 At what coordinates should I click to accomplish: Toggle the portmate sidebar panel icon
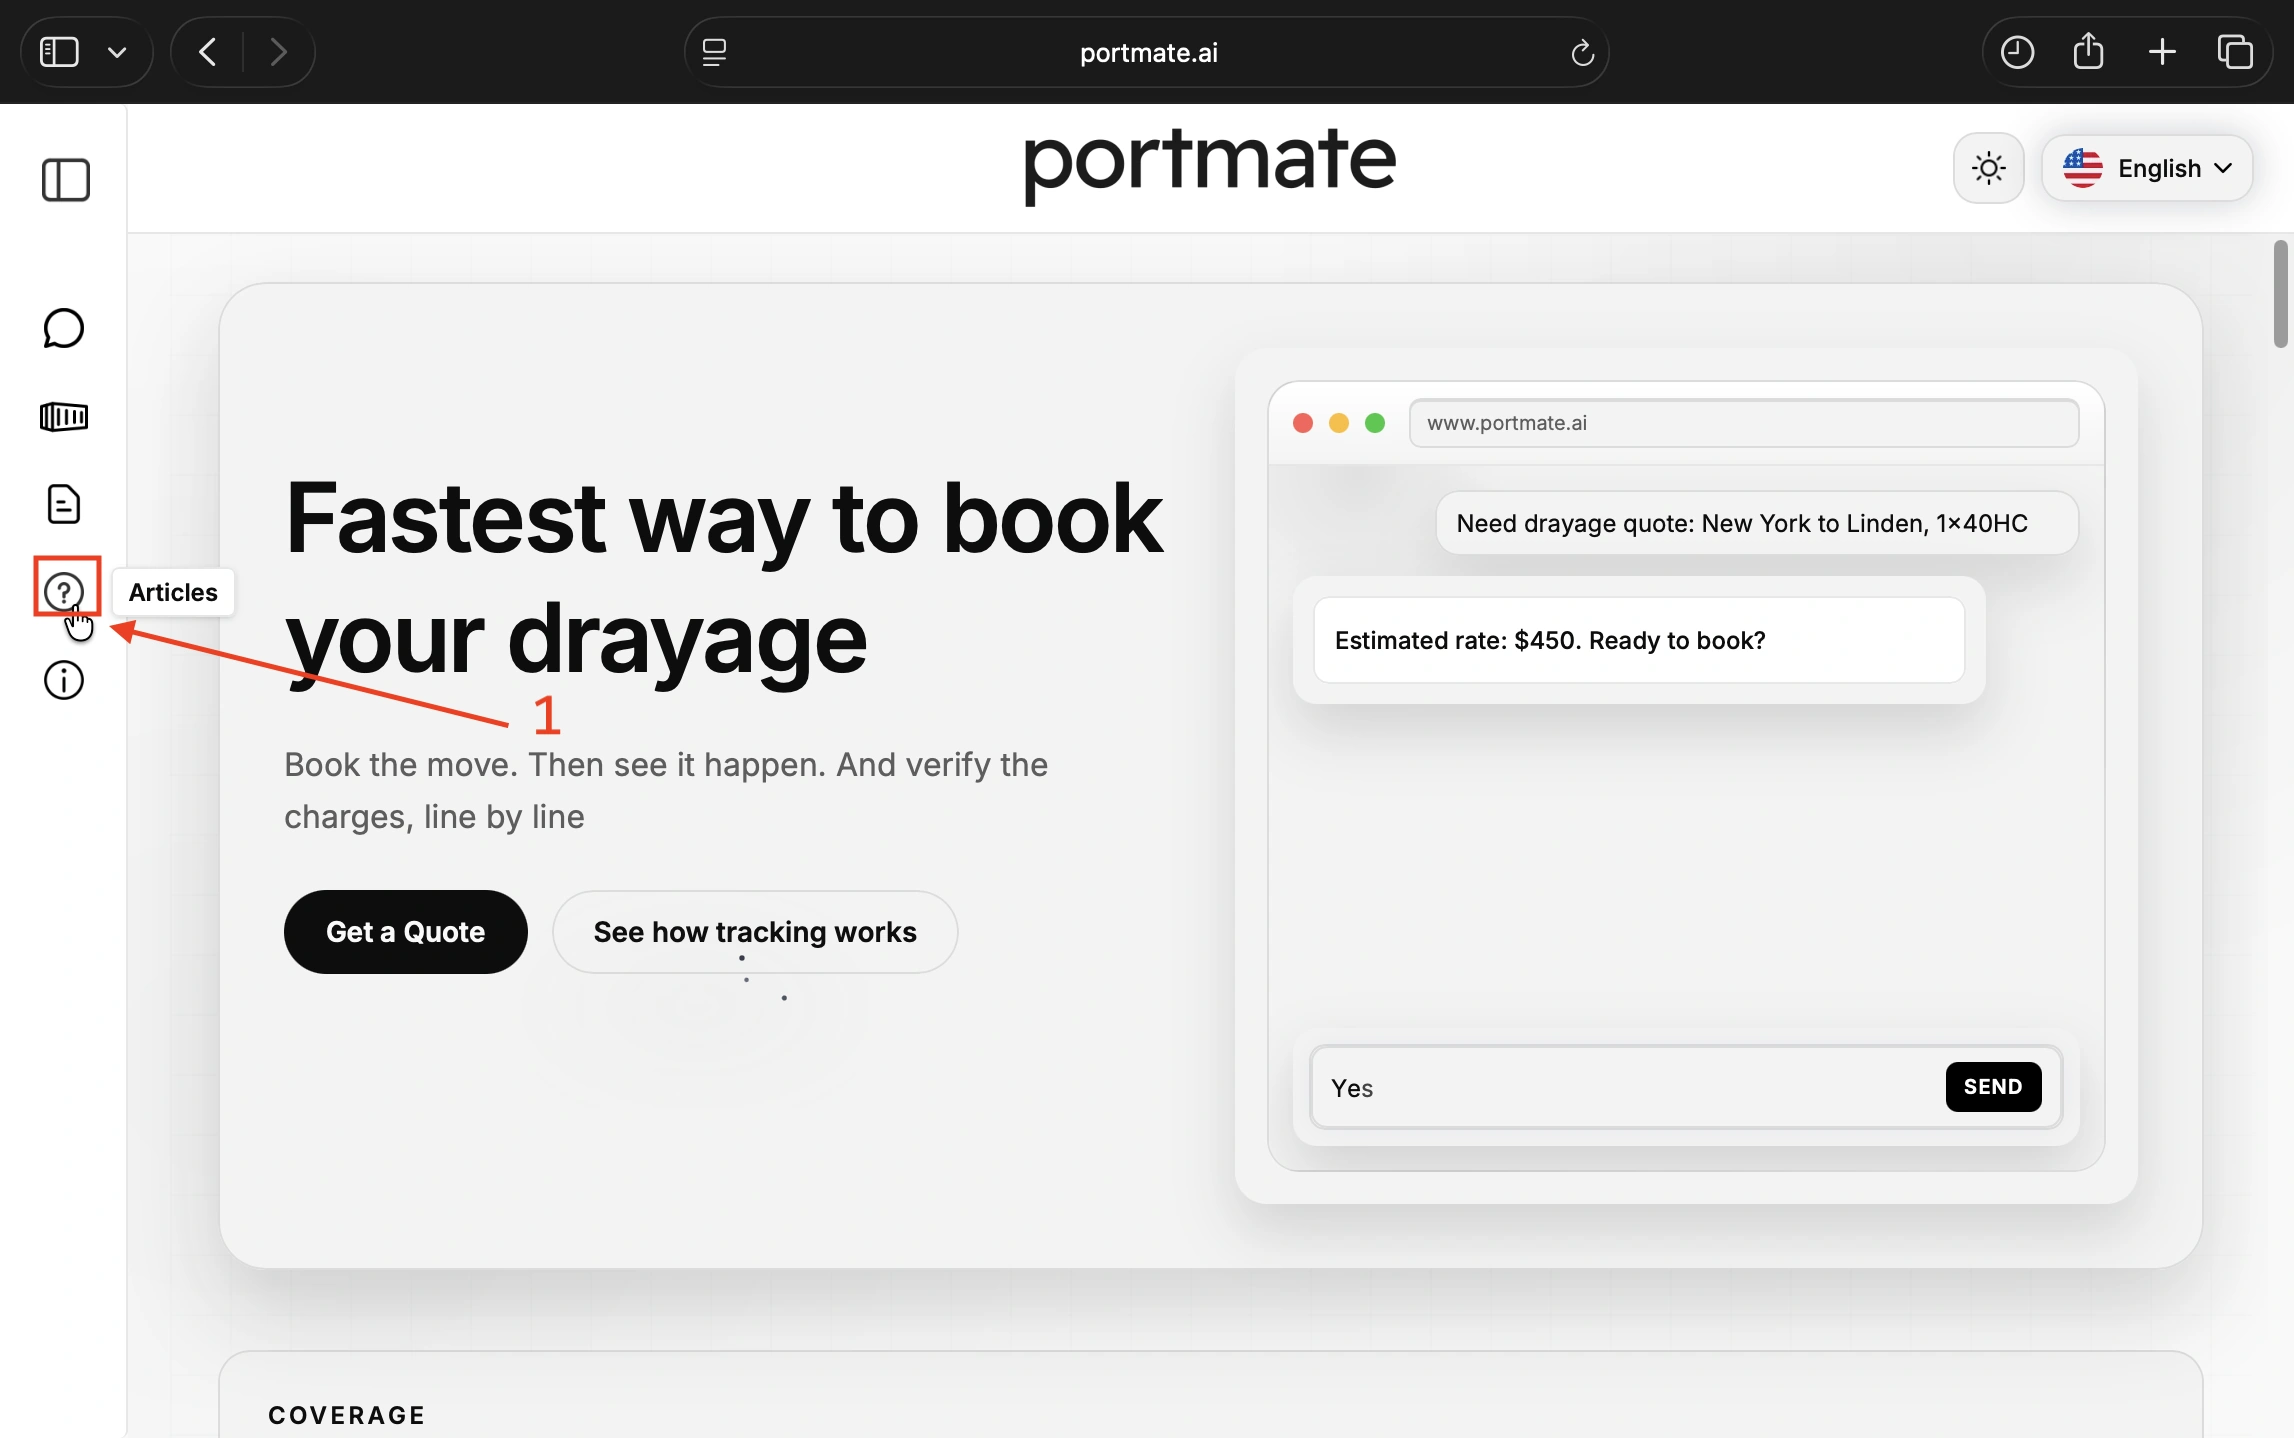[x=66, y=180]
